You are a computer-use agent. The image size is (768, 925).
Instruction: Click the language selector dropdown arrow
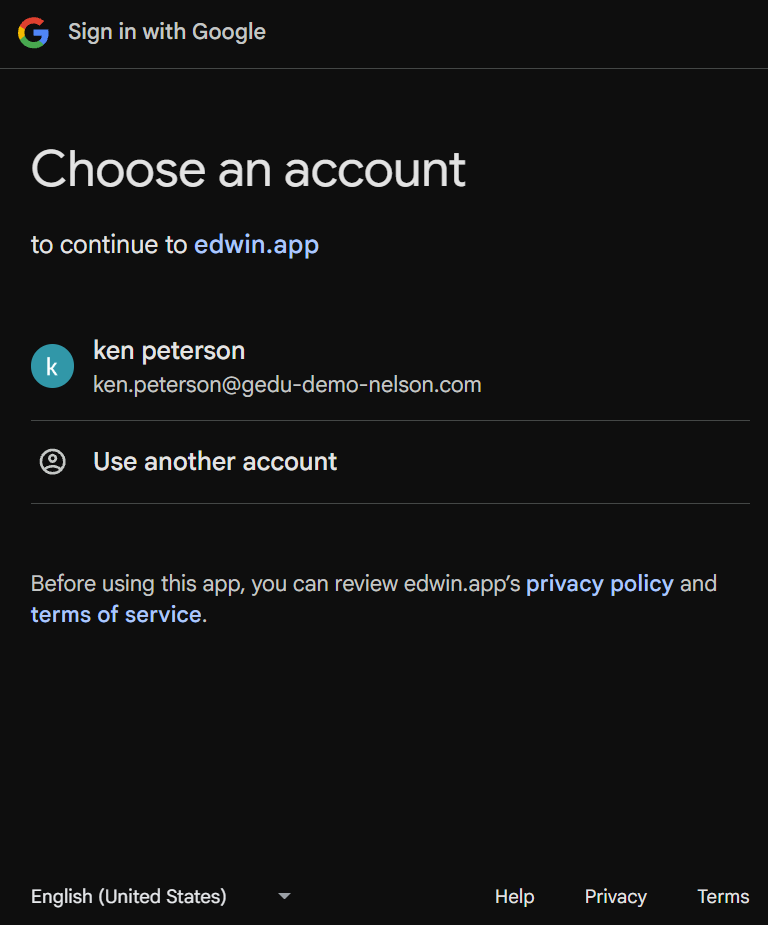(284, 896)
